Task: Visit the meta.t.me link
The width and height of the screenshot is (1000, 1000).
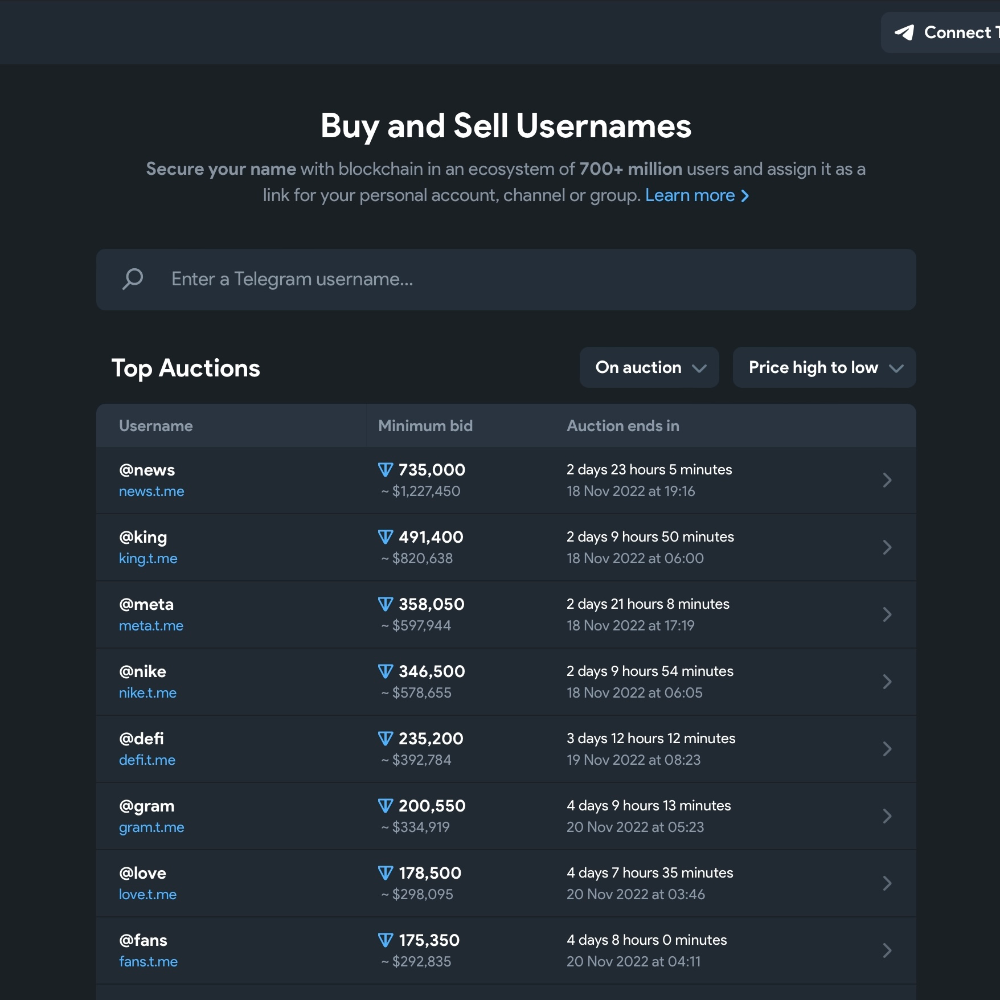Action: (151, 626)
